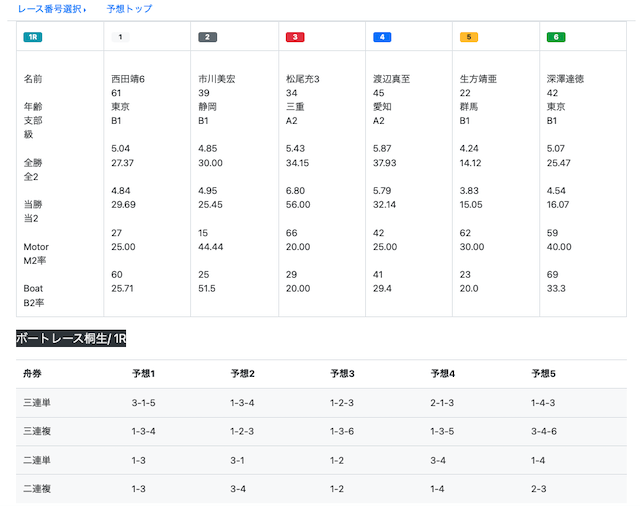Click the 予想5 column header

(x=543, y=373)
